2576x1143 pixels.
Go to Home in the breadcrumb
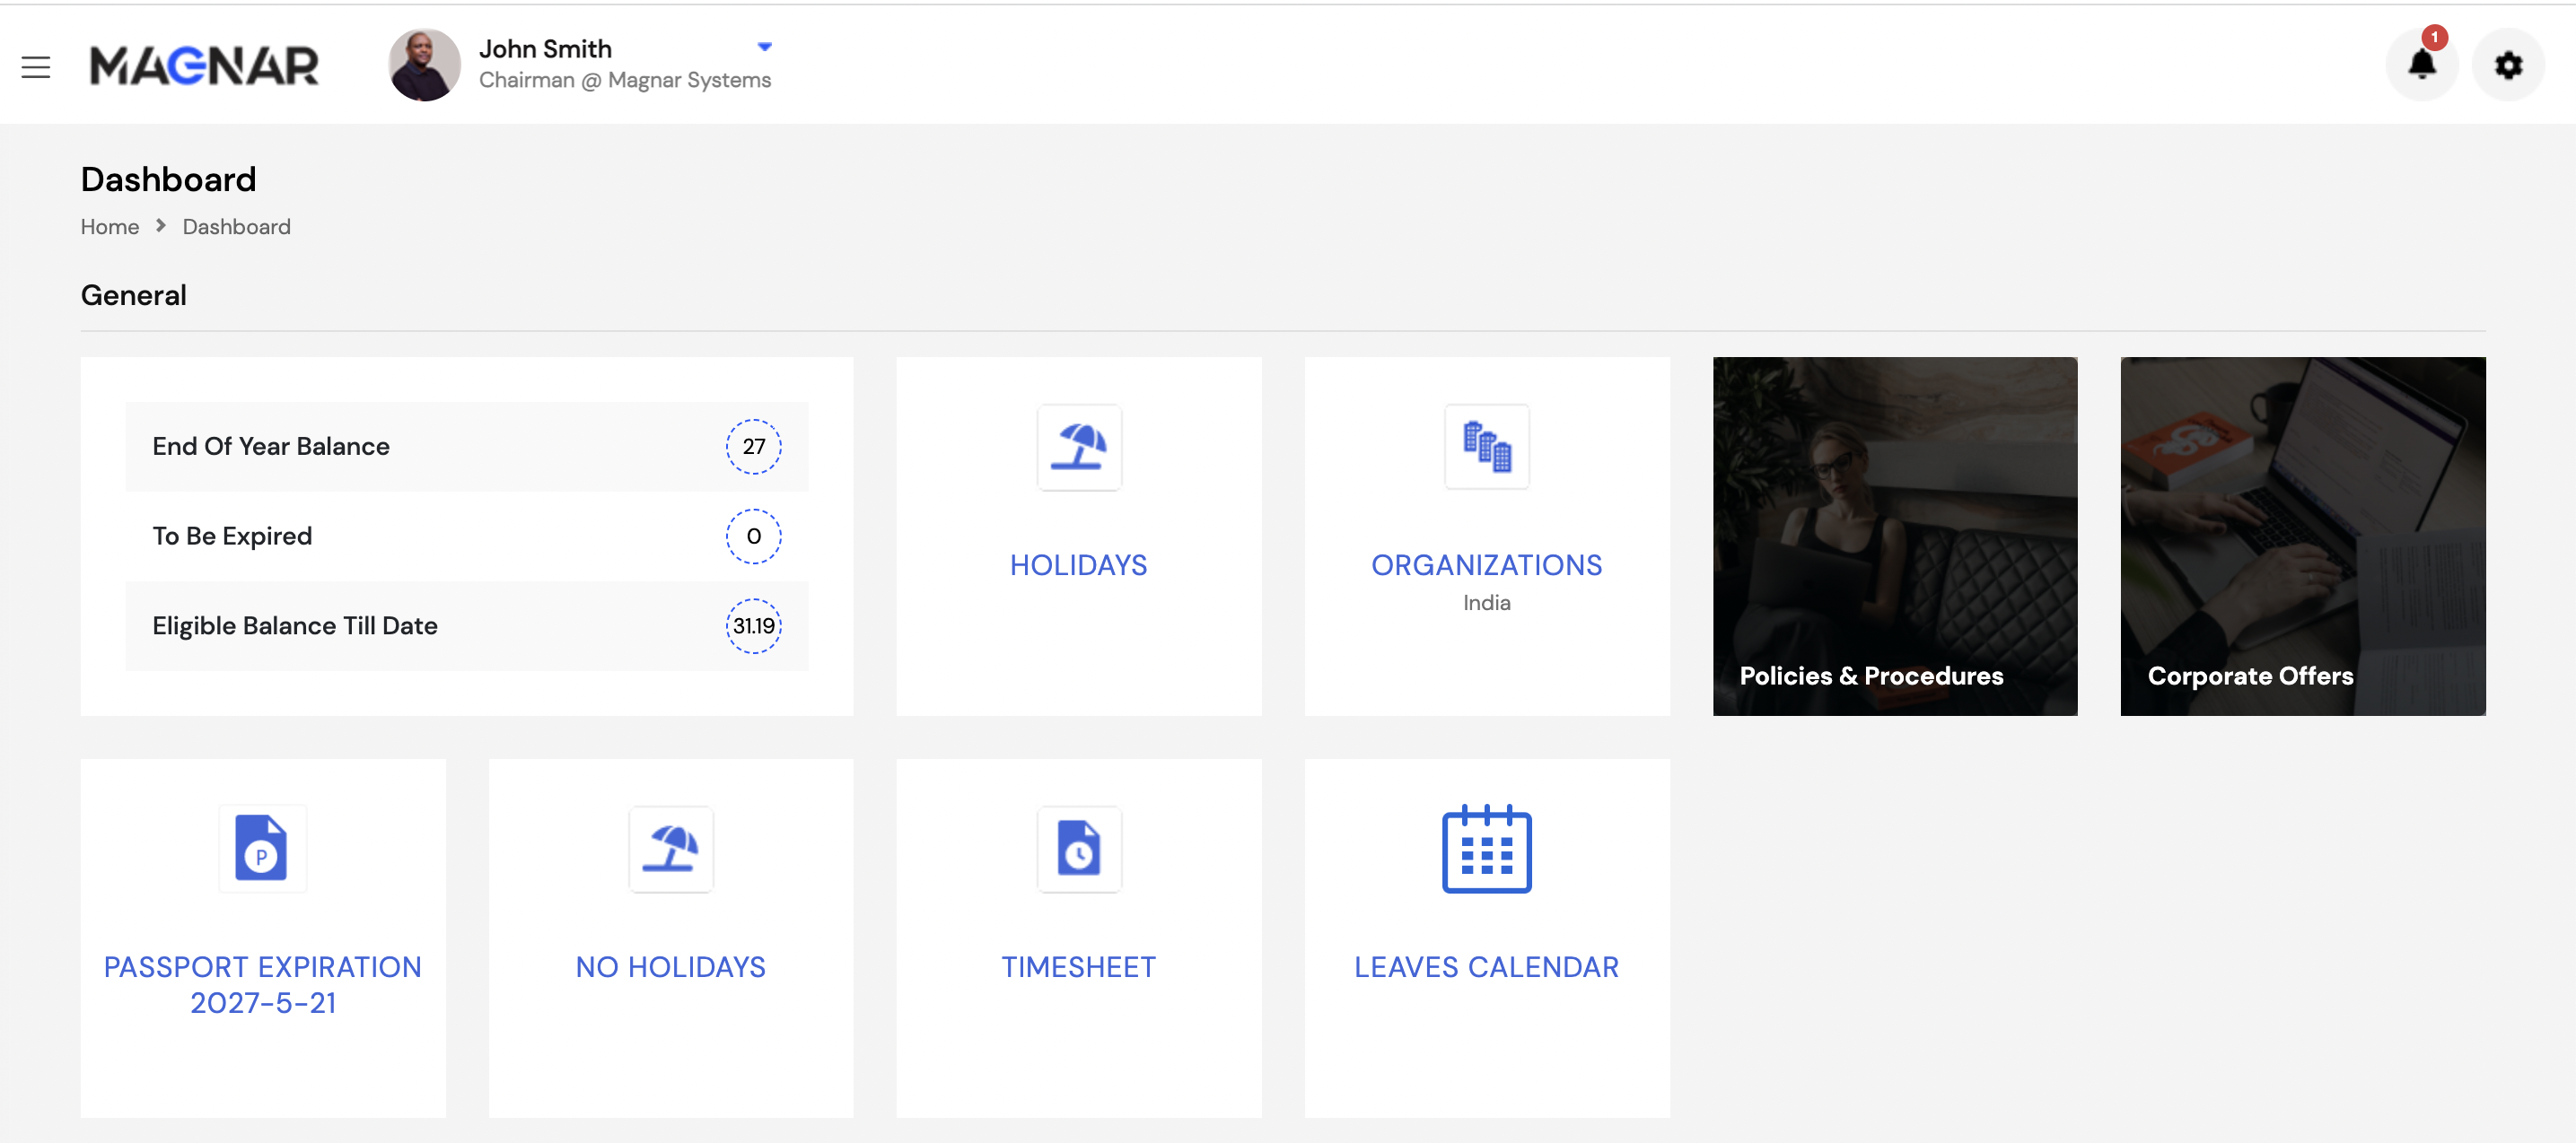[x=110, y=227]
